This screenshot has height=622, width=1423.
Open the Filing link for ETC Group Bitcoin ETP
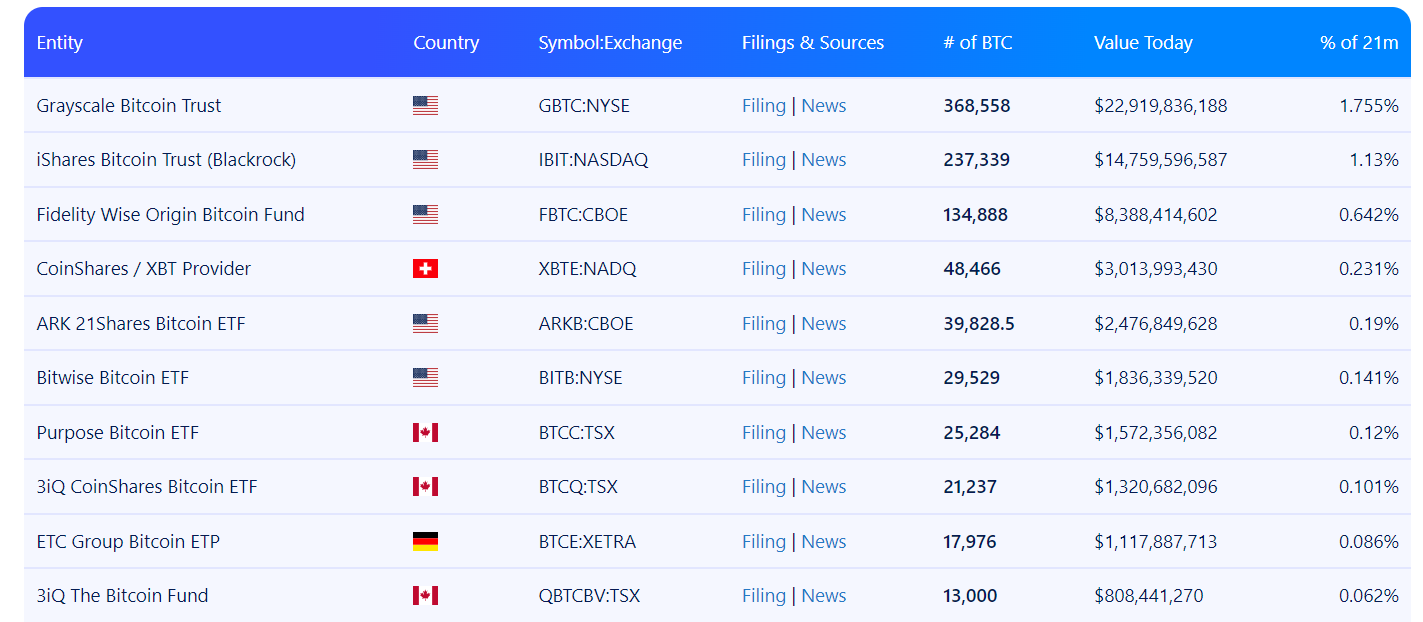pos(764,542)
